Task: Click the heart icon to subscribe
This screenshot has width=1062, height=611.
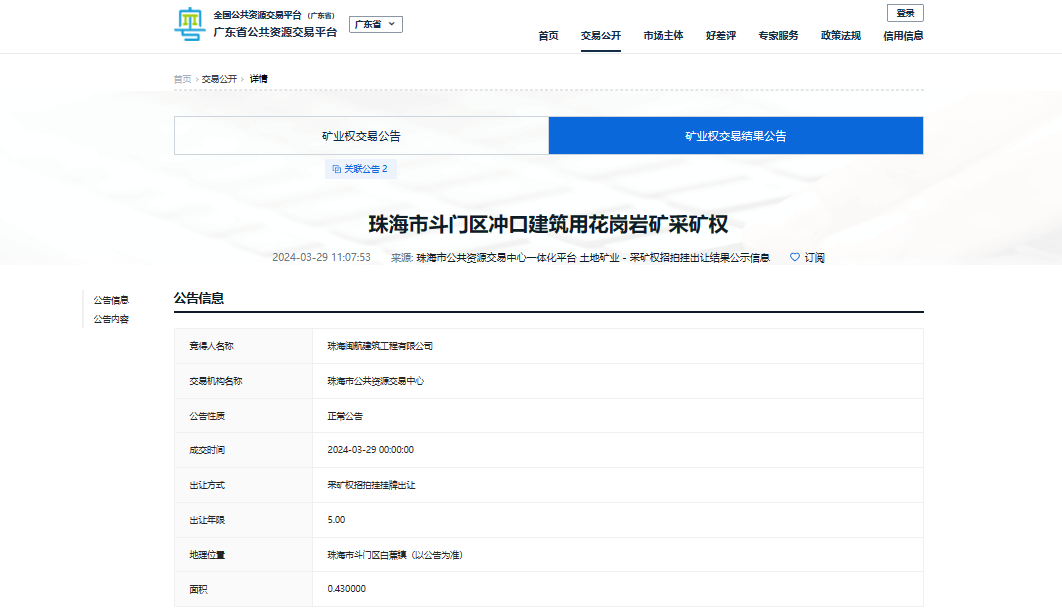Action: pyautogui.click(x=795, y=257)
